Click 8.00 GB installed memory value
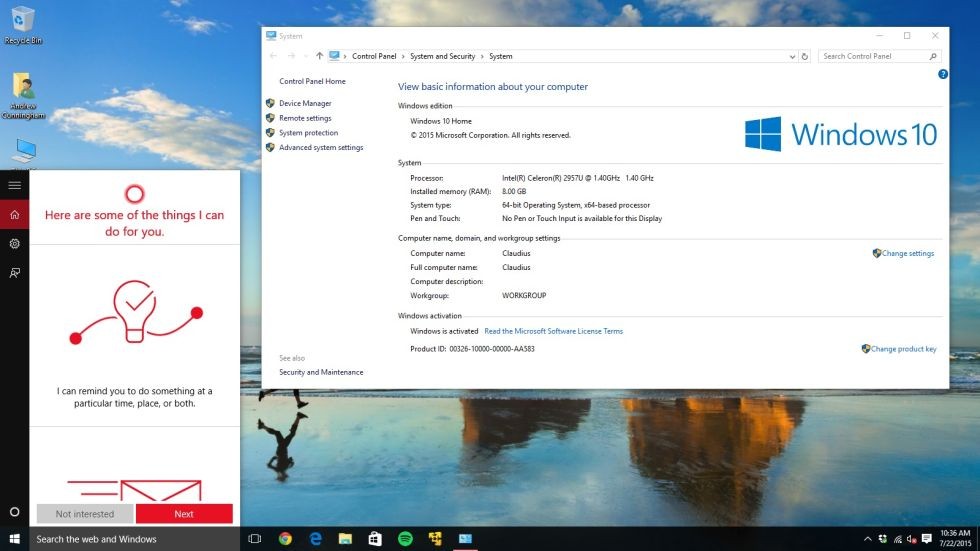Image resolution: width=980 pixels, height=551 pixels. [514, 191]
